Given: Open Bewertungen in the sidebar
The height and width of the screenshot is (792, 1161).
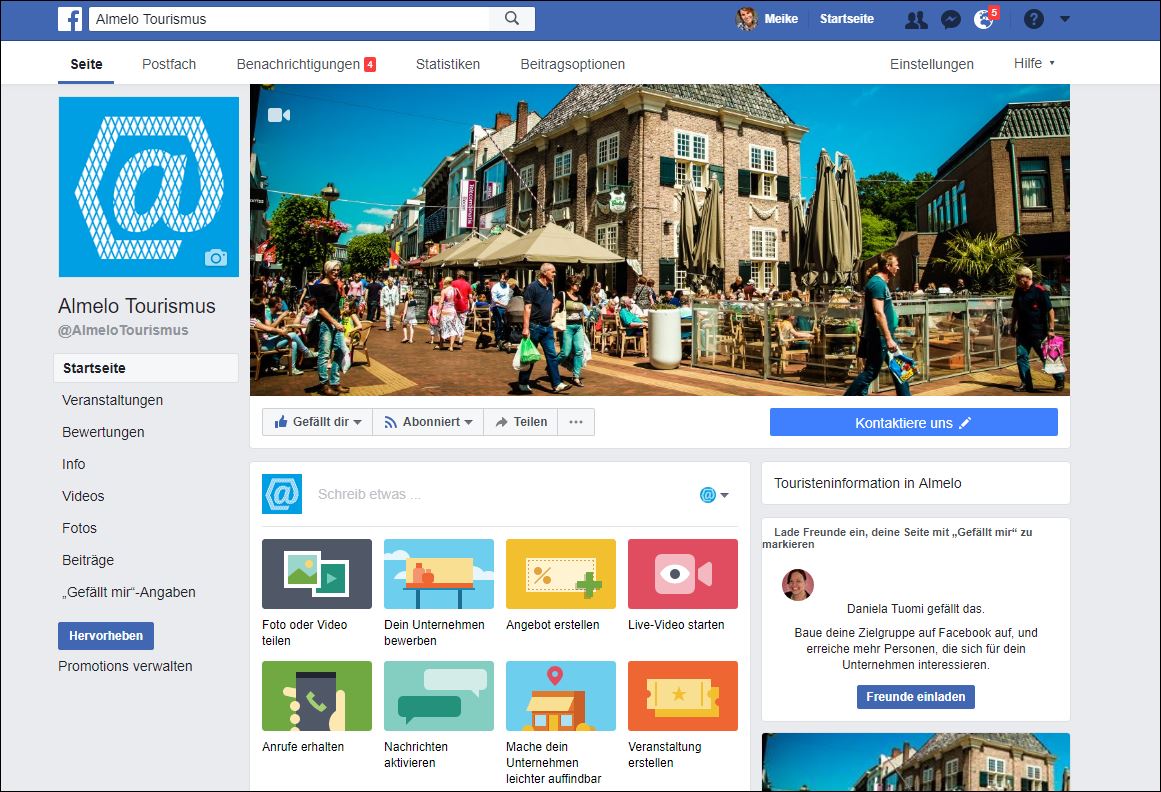Looking at the screenshot, I should 103,432.
